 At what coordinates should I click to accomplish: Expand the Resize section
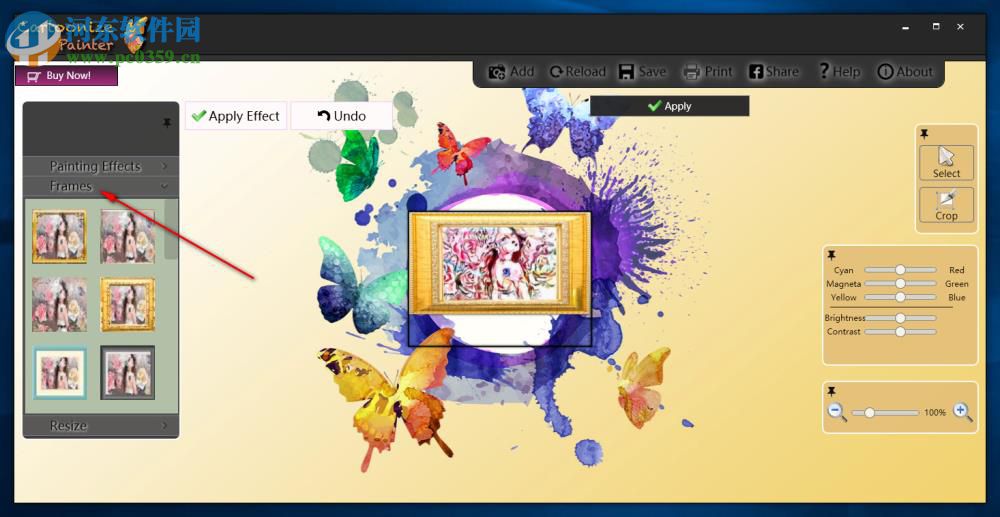pos(101,425)
